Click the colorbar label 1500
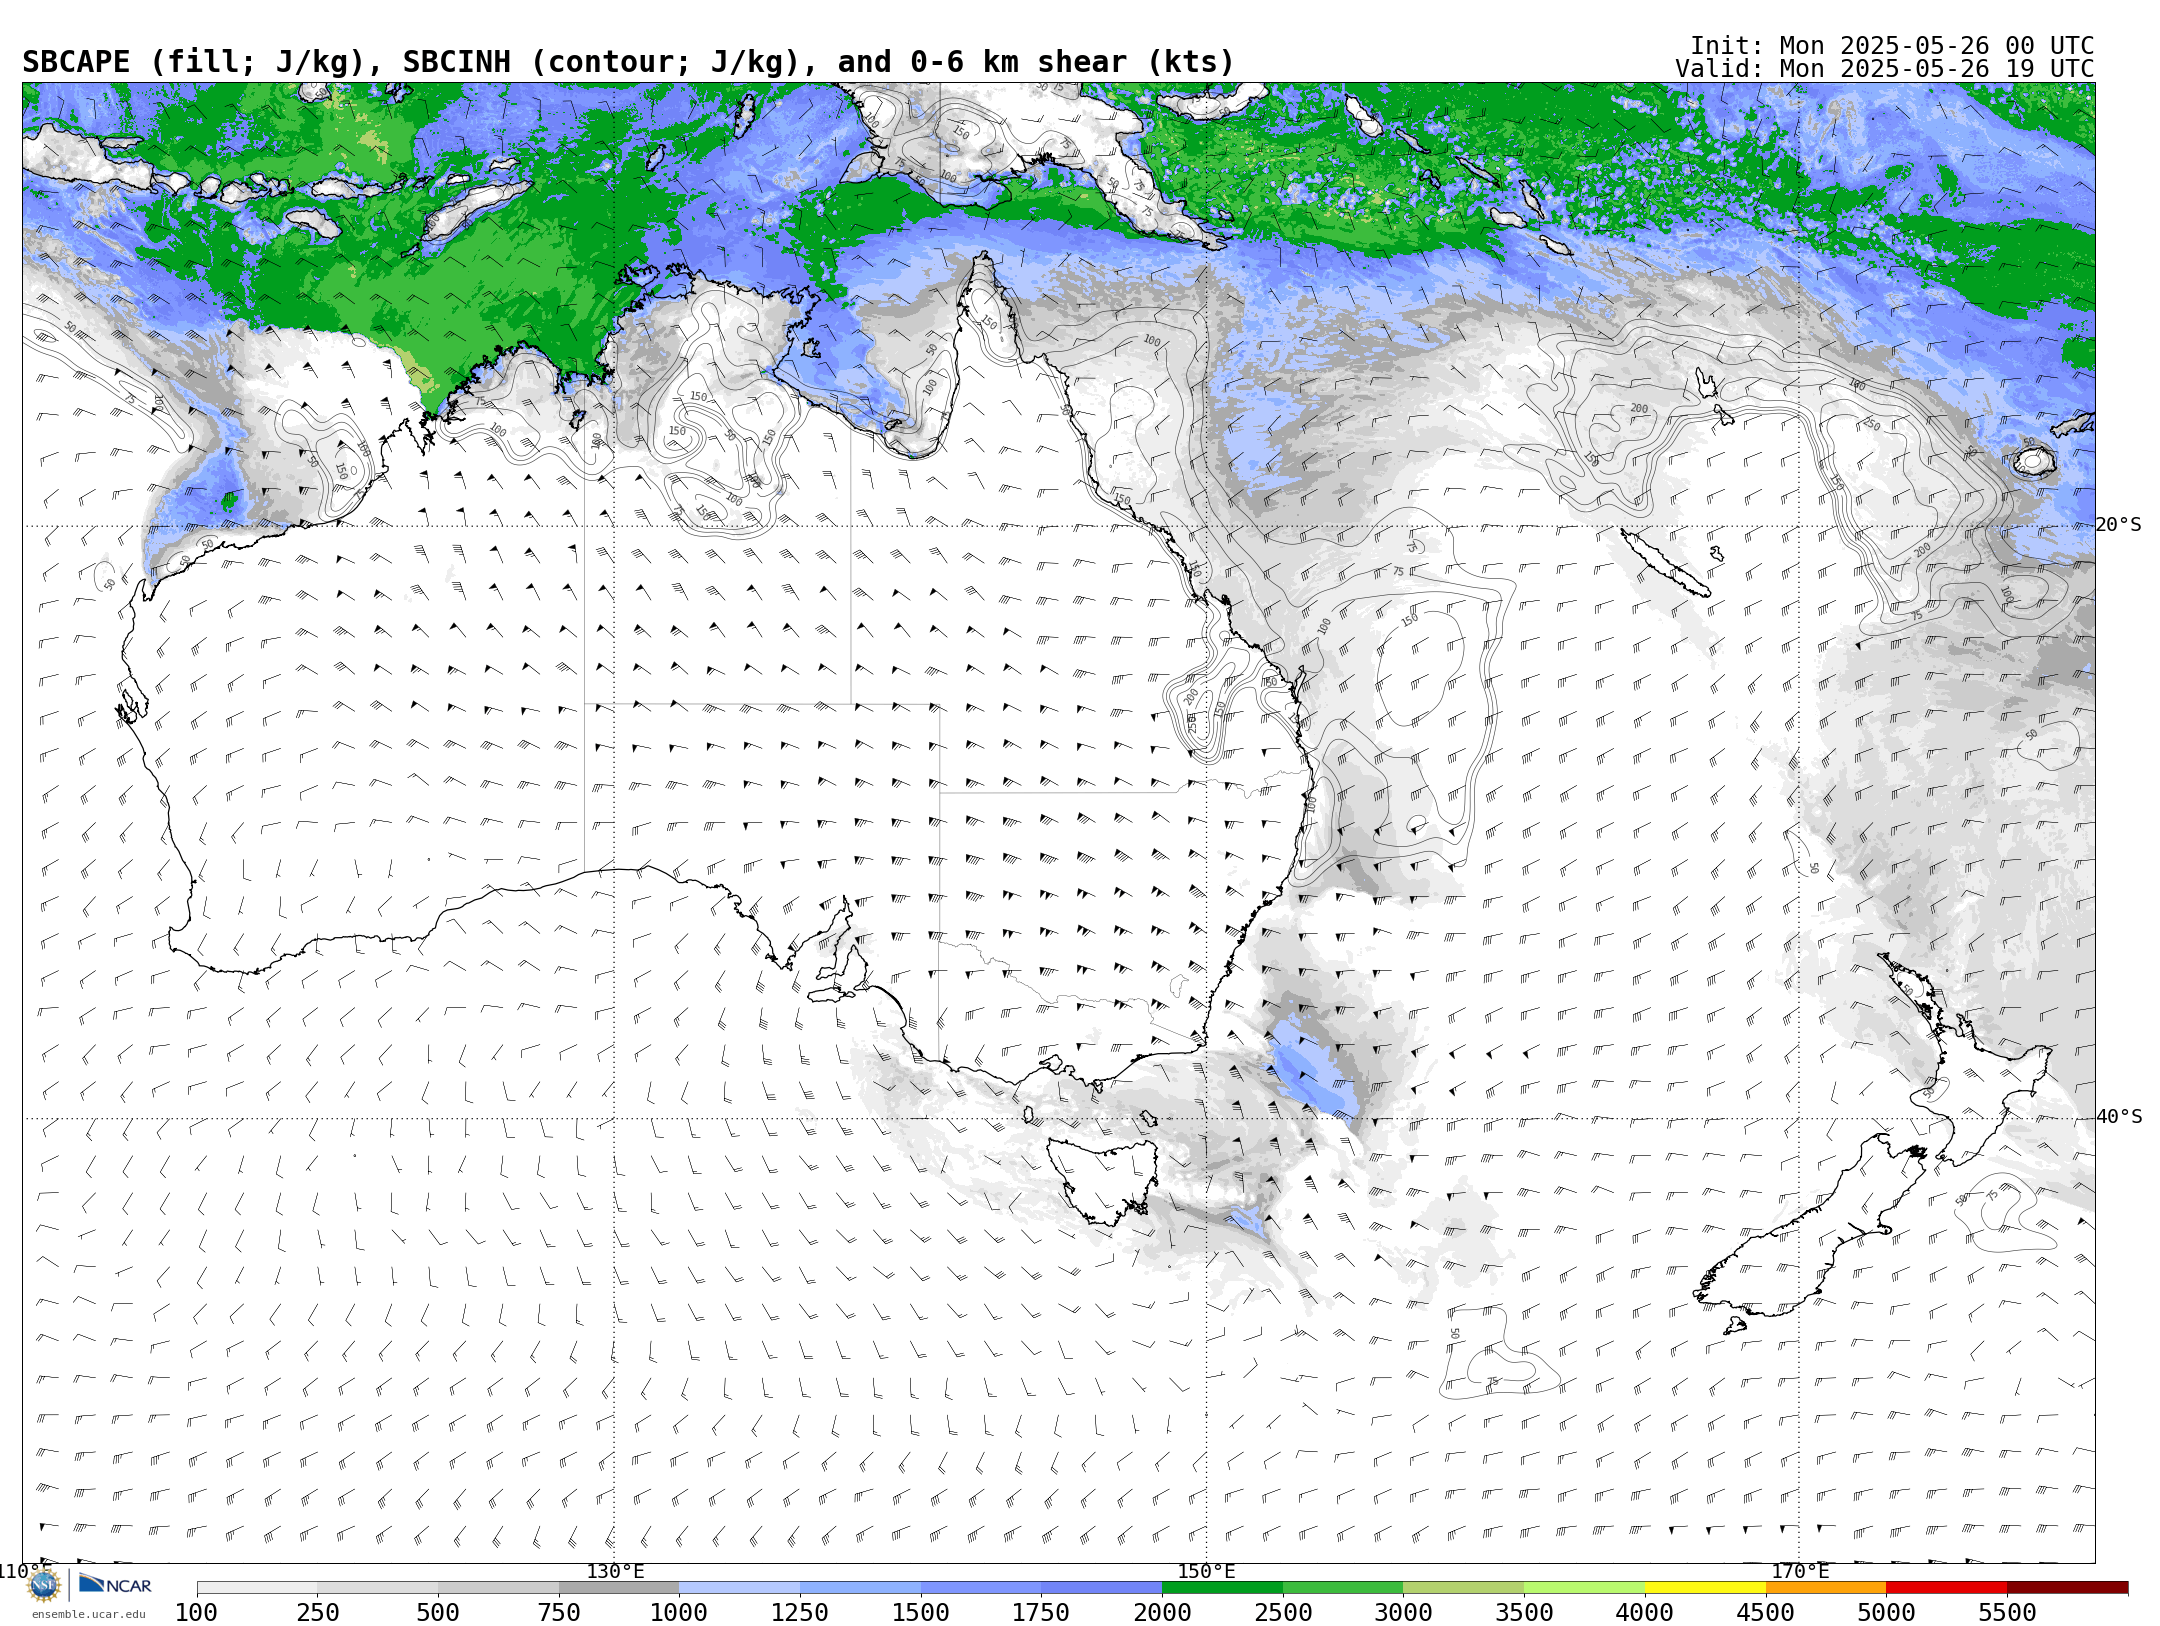2160x1626 pixels. [921, 1613]
